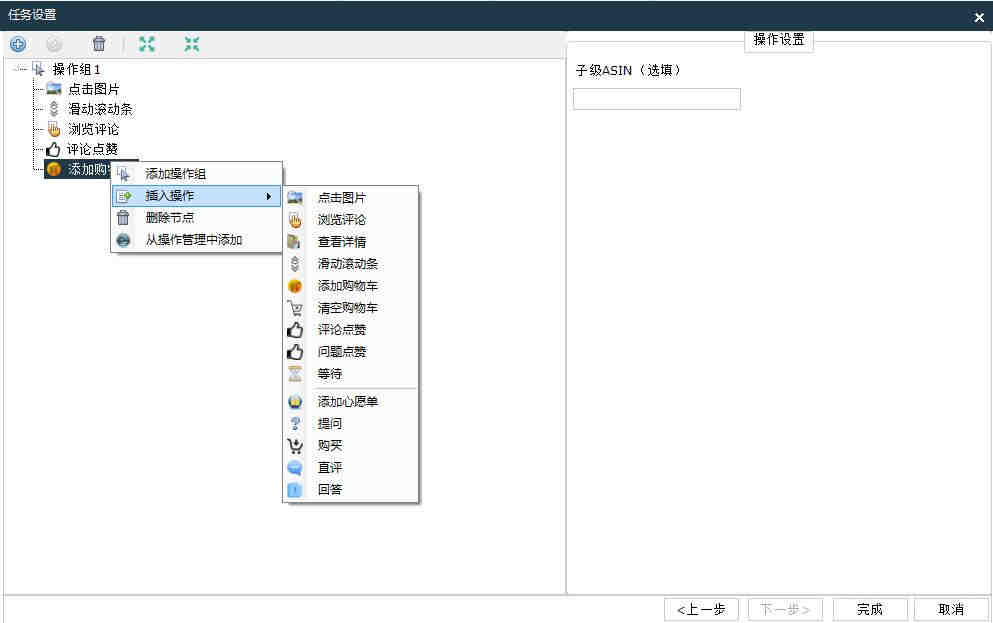This screenshot has width=993, height=623.
Task: Click the globe icon beside 从操作管理中添加
Action: [123, 240]
